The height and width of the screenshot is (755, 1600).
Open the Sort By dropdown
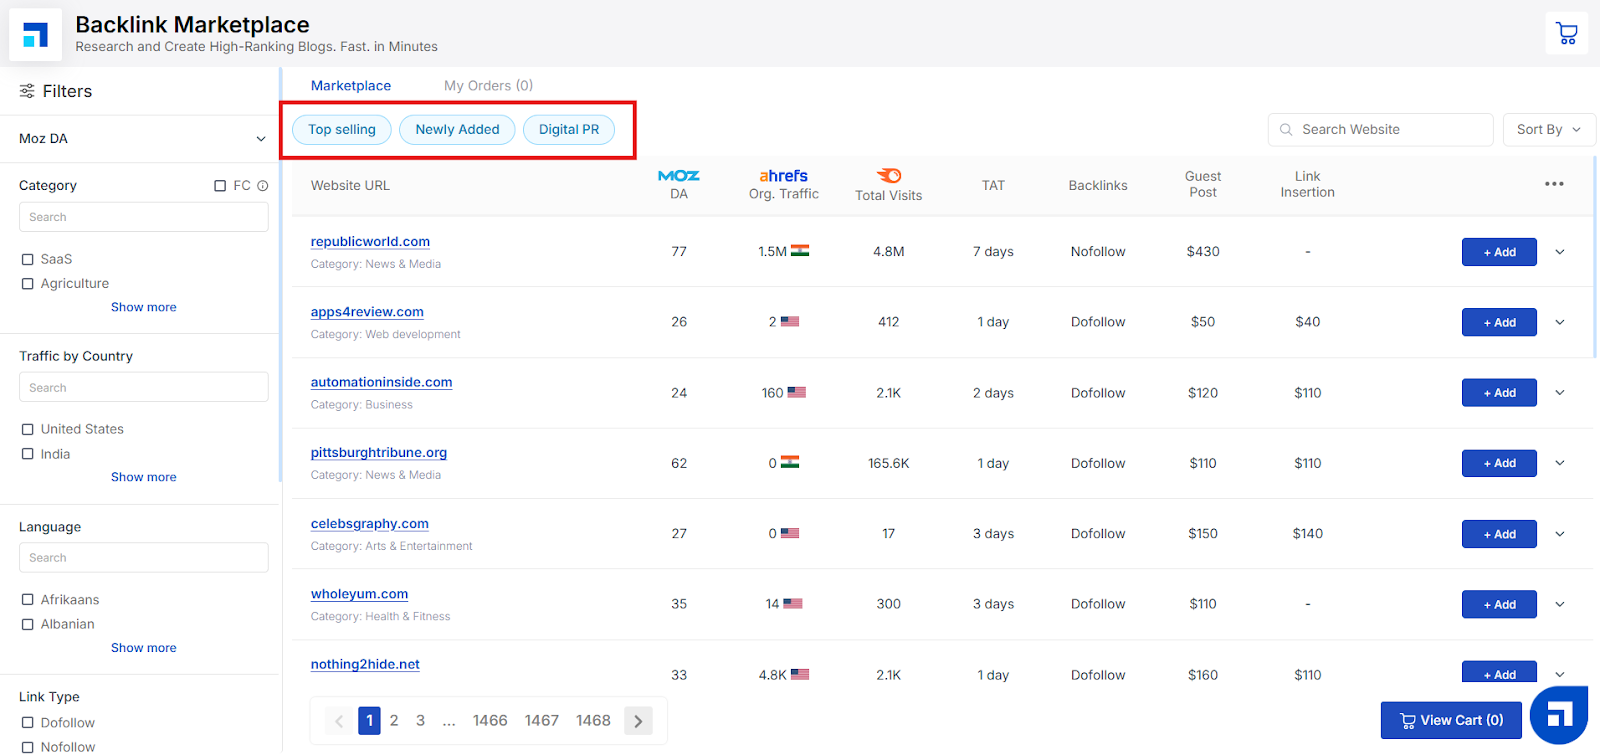(1549, 130)
